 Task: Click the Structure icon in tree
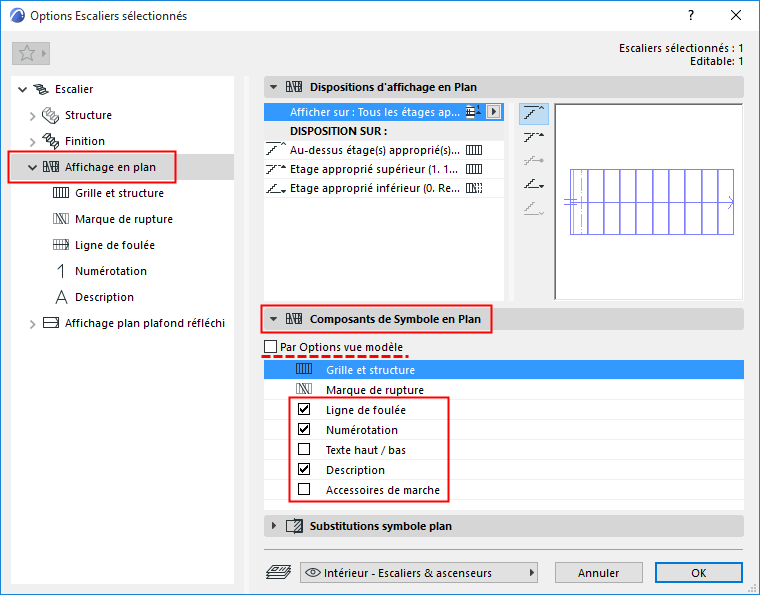click(x=50, y=115)
